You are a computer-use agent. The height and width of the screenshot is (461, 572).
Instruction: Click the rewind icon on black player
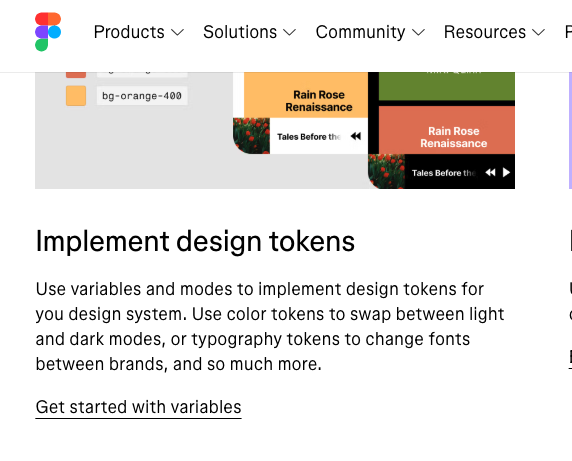coord(491,173)
